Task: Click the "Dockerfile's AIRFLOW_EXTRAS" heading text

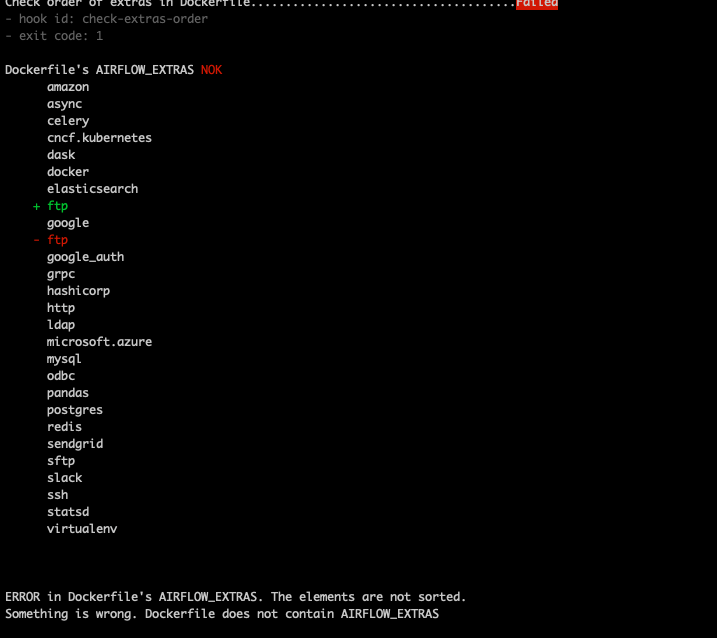Action: click(x=99, y=70)
